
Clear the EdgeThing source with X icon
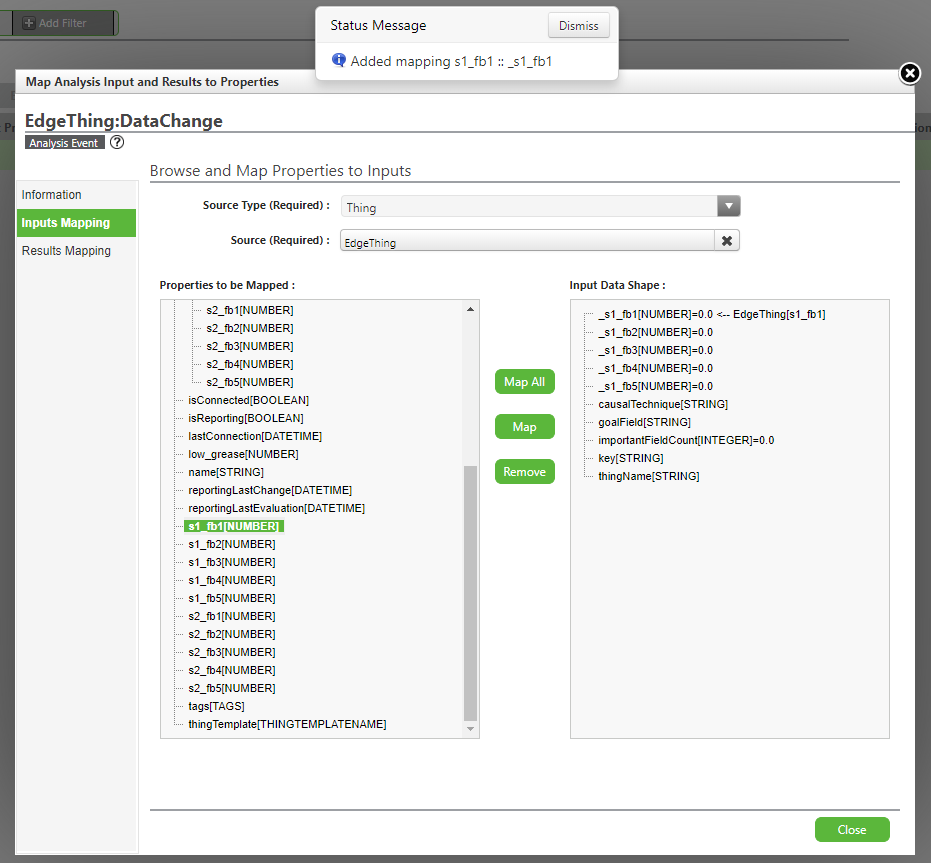pyautogui.click(x=727, y=241)
